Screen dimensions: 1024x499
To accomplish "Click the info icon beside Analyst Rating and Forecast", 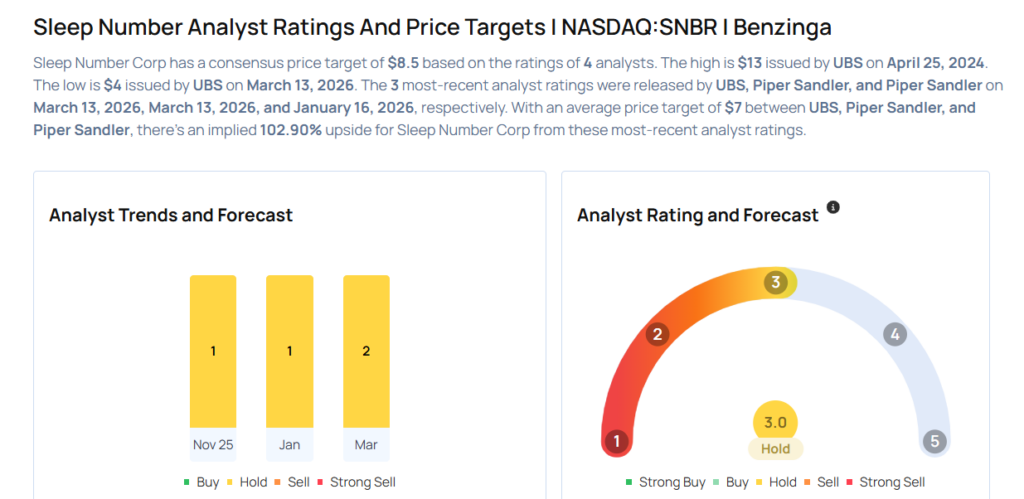I will tap(833, 208).
